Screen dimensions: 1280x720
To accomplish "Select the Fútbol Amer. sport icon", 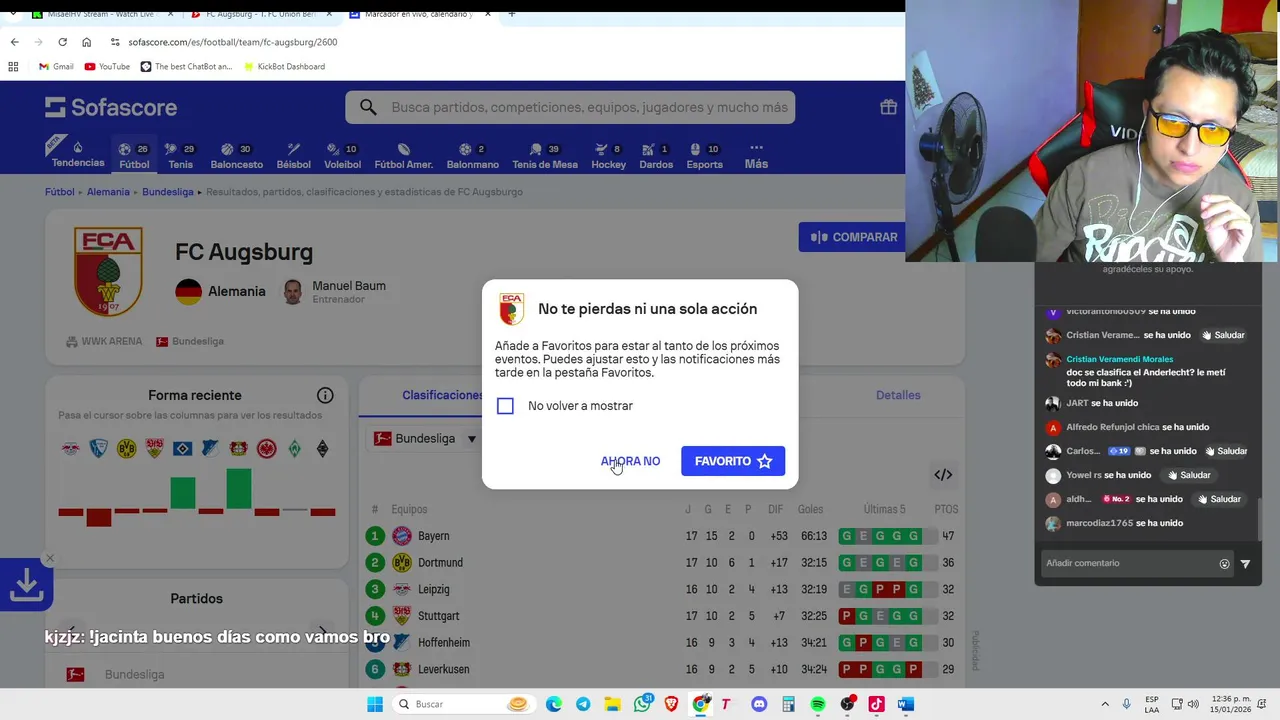I will click(403, 156).
